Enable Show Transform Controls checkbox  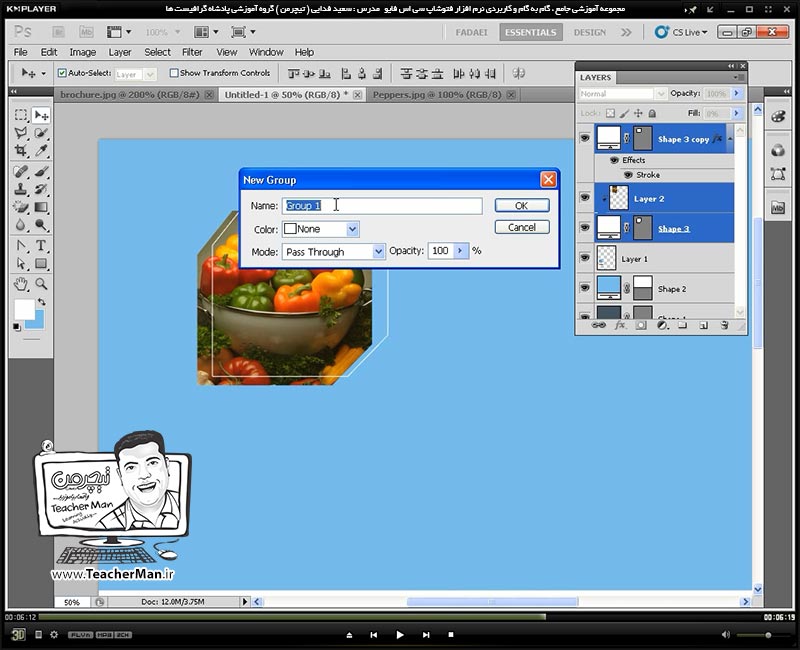click(174, 73)
